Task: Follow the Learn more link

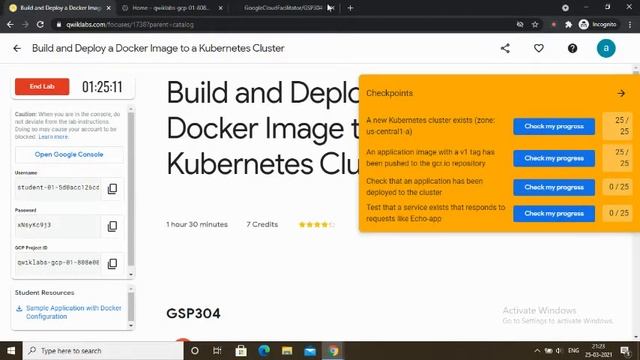Action: pyautogui.click(x=53, y=137)
